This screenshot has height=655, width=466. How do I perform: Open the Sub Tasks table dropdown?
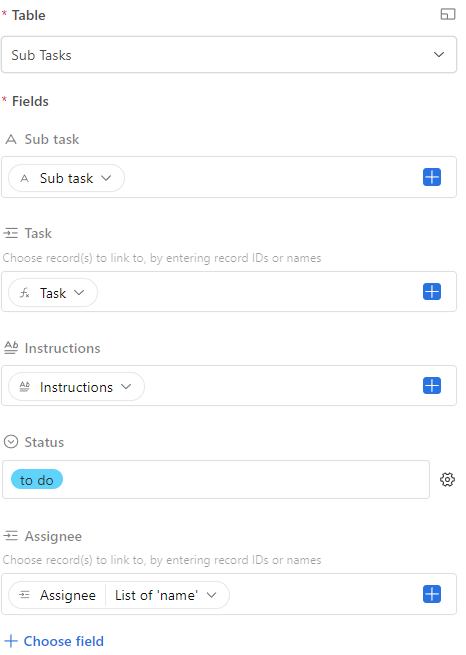(229, 55)
